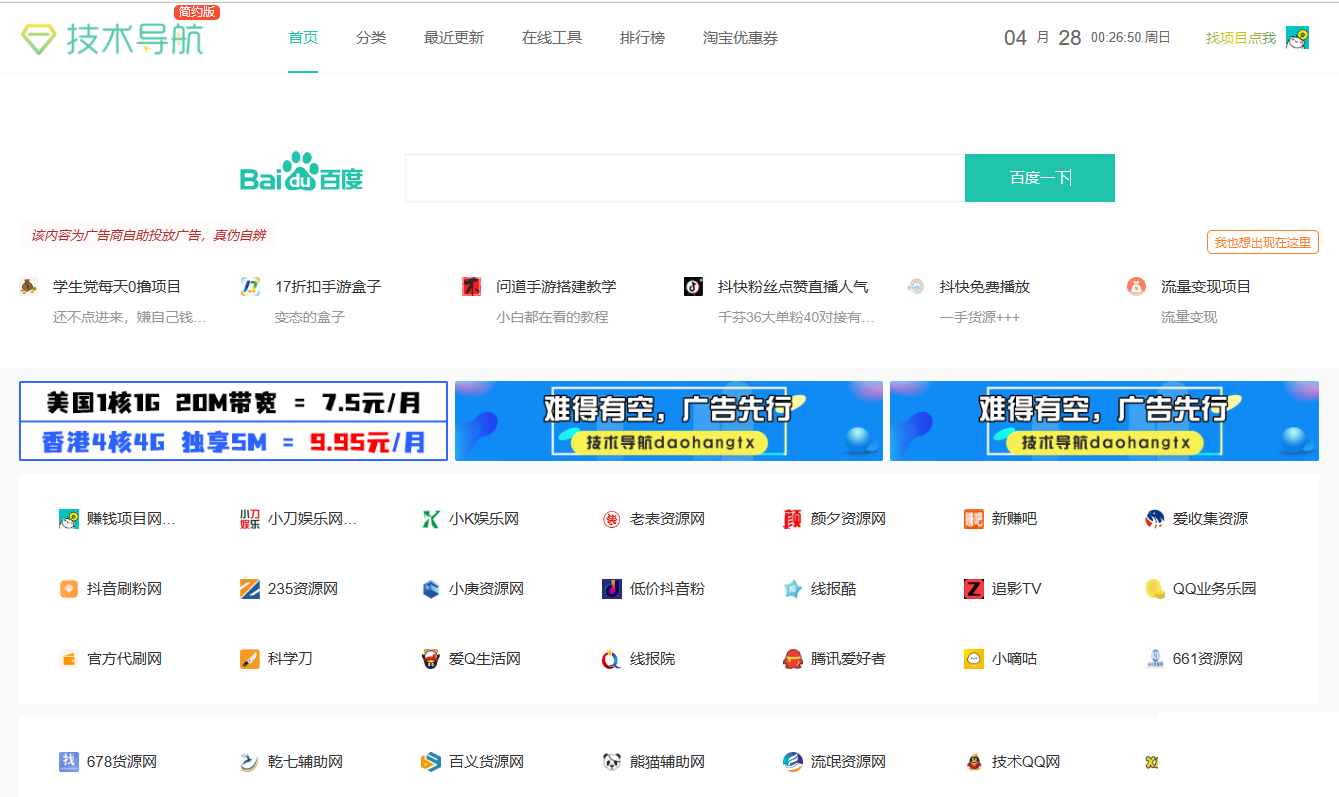Viewport: 1339px width, 797px height.
Task: Open the 百义货源网 link
Action: 486,762
